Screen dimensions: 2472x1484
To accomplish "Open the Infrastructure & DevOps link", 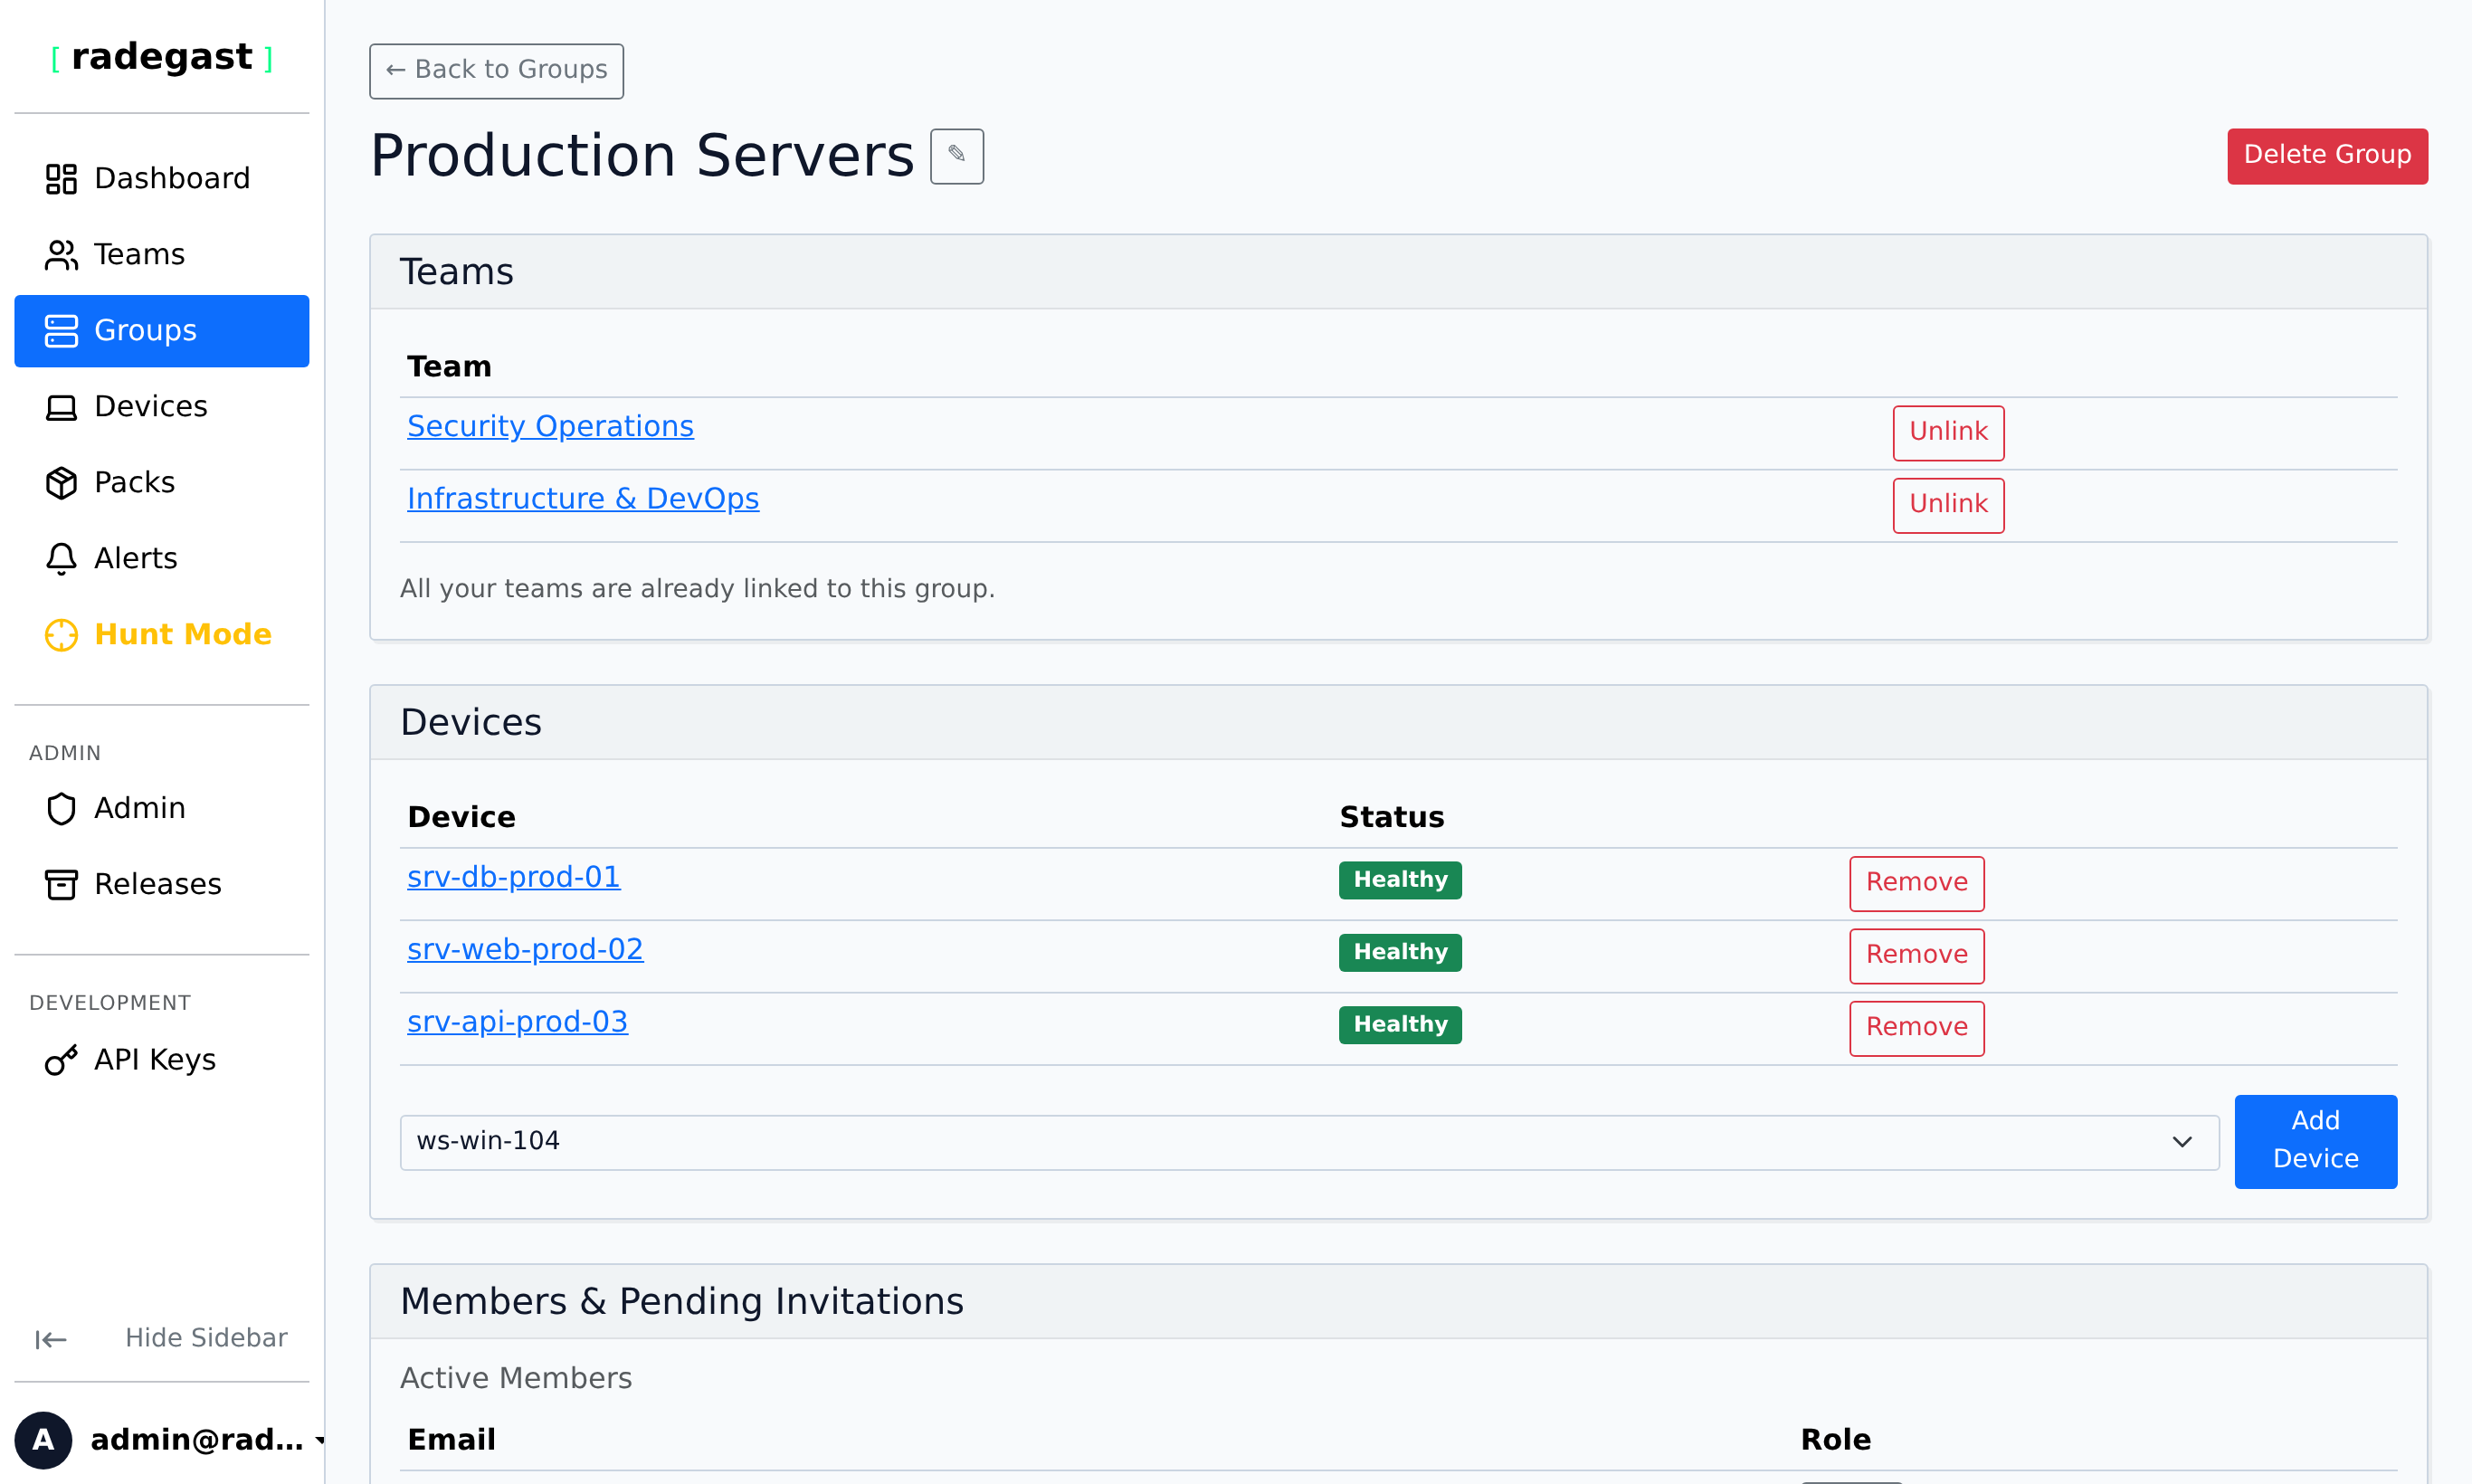I will point(583,499).
